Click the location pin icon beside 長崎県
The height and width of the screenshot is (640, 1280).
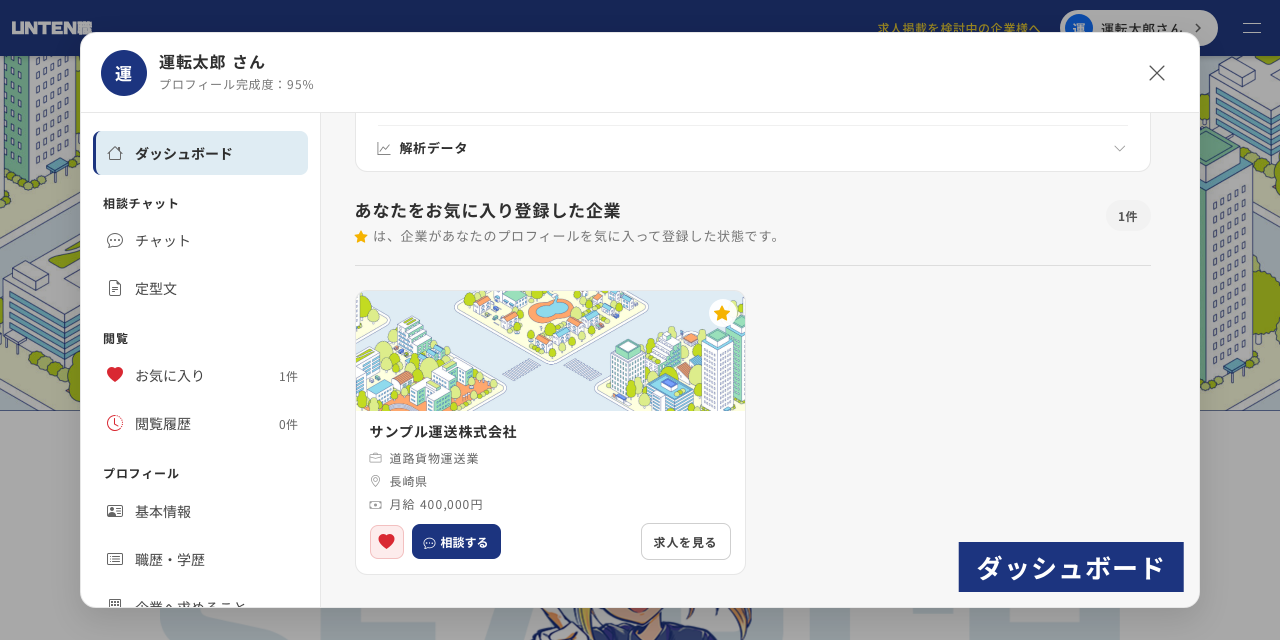coord(376,481)
